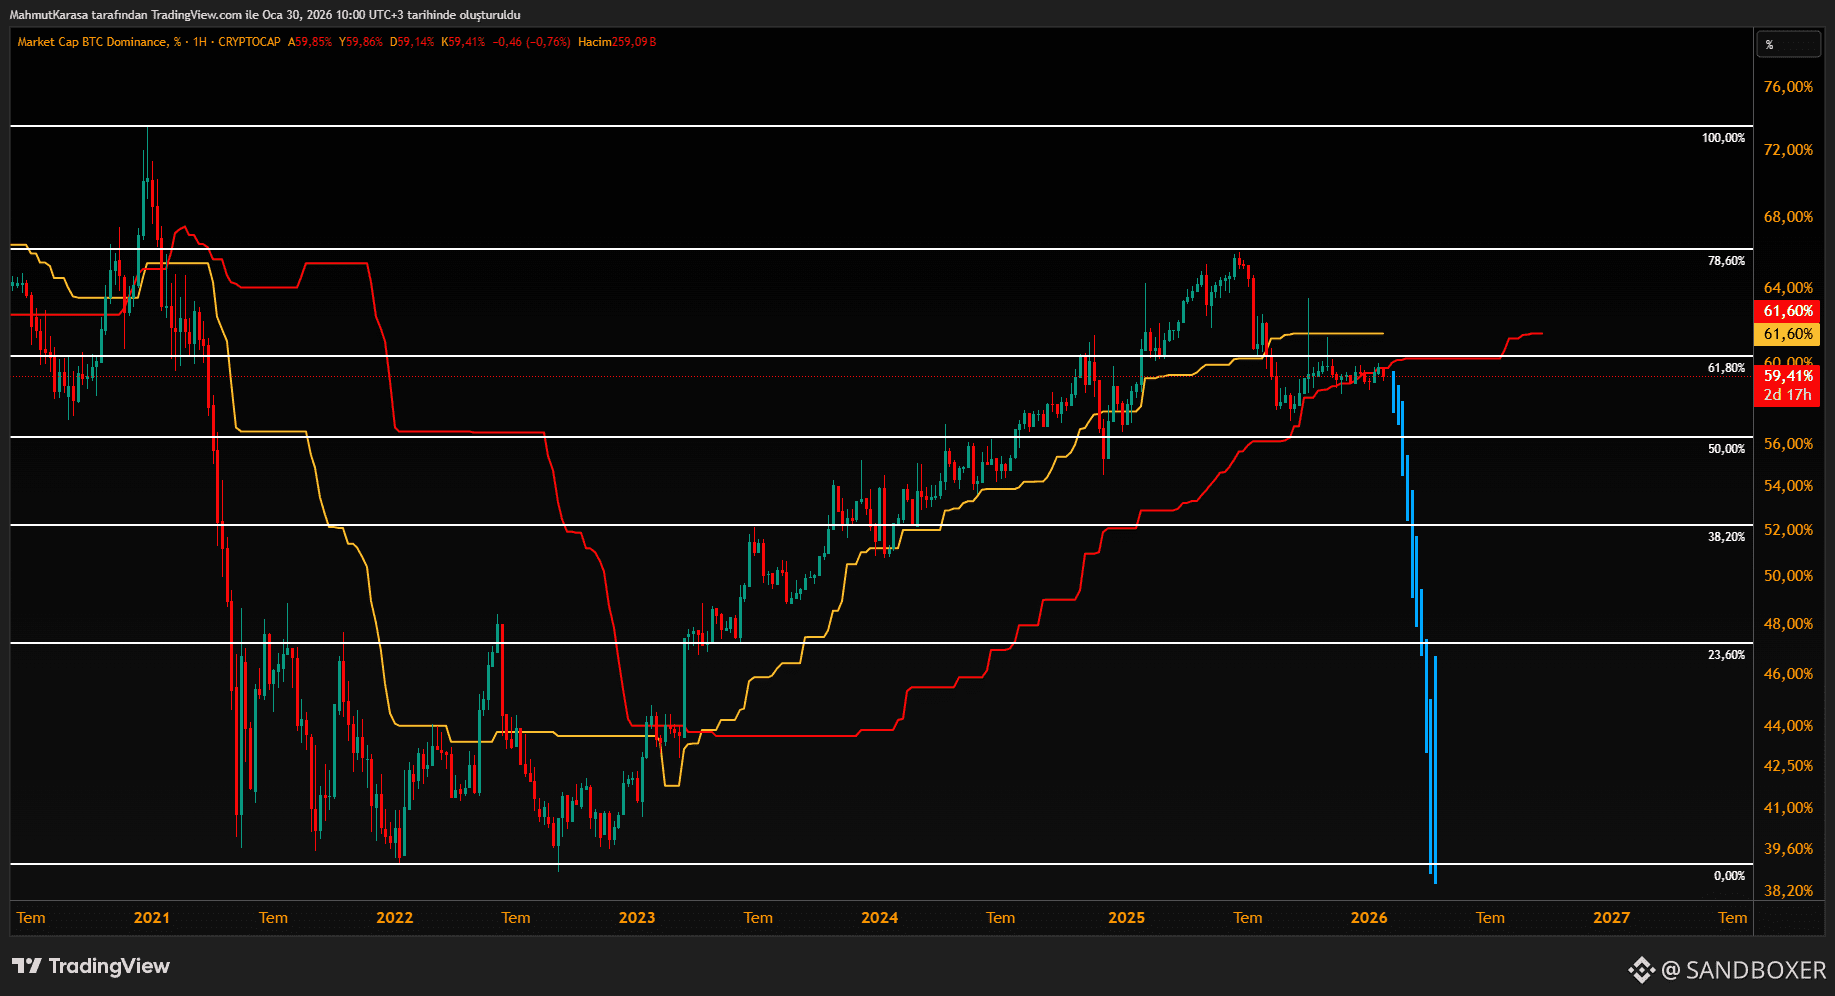1835x996 pixels.
Task: Click the 56,00% price axis label
Action: click(x=1788, y=444)
